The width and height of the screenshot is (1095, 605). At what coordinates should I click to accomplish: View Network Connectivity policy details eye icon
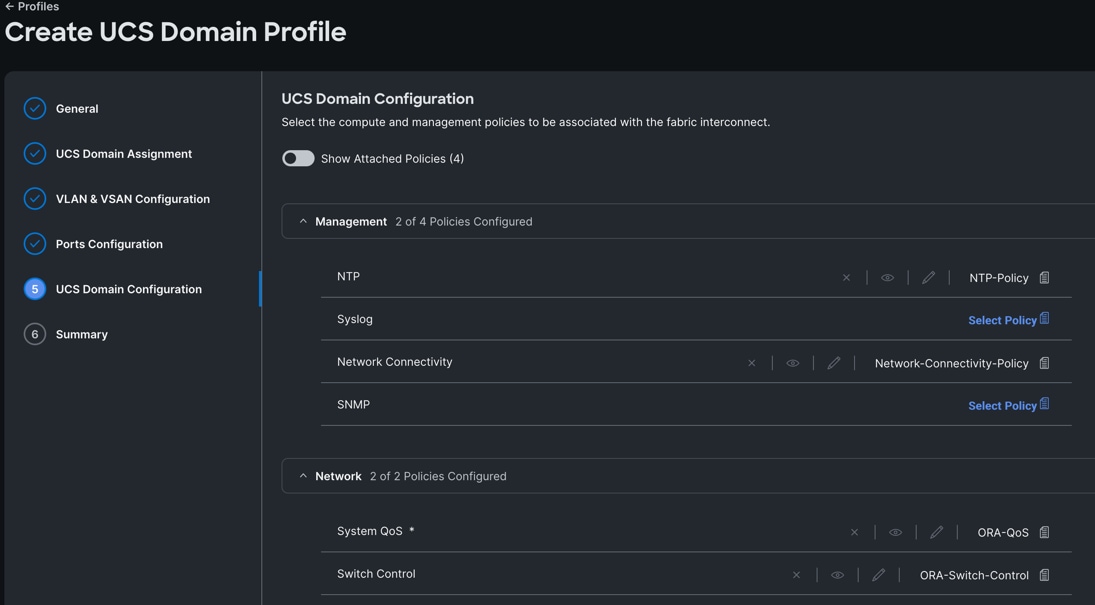click(793, 363)
